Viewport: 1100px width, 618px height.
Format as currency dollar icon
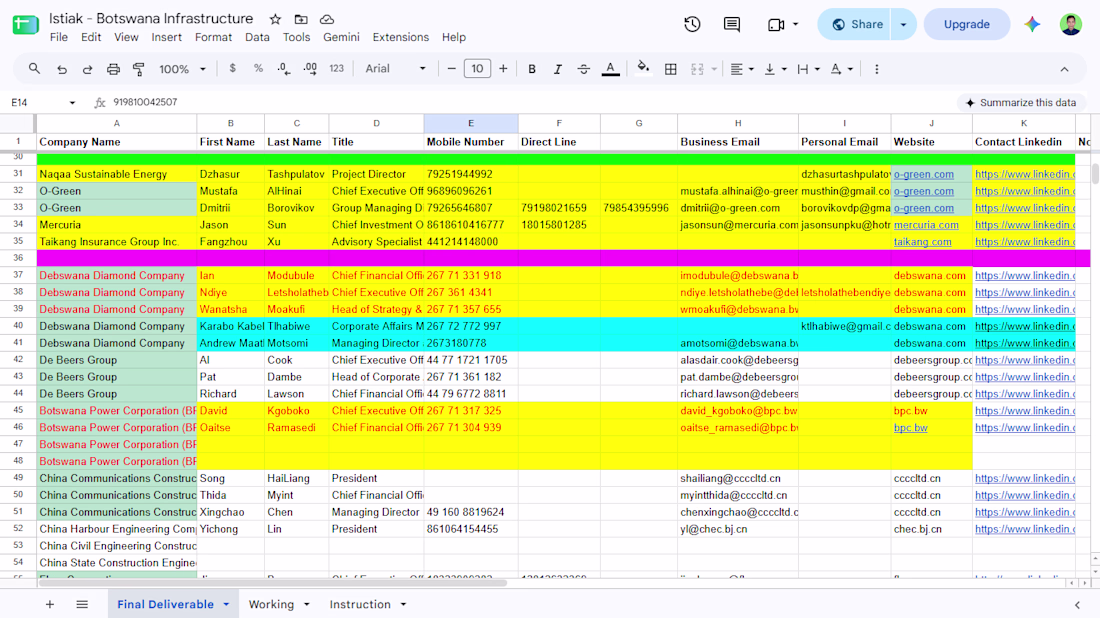coord(232,69)
